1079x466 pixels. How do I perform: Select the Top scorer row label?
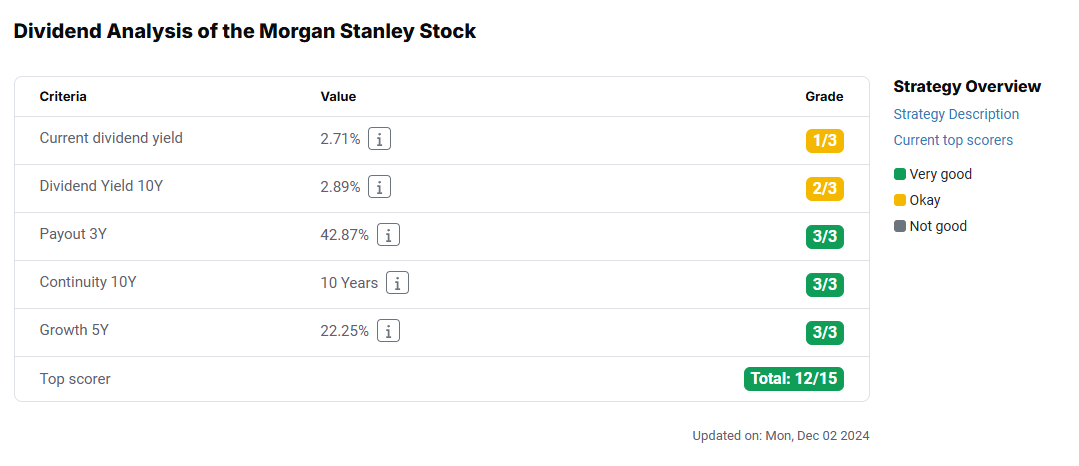(x=75, y=379)
